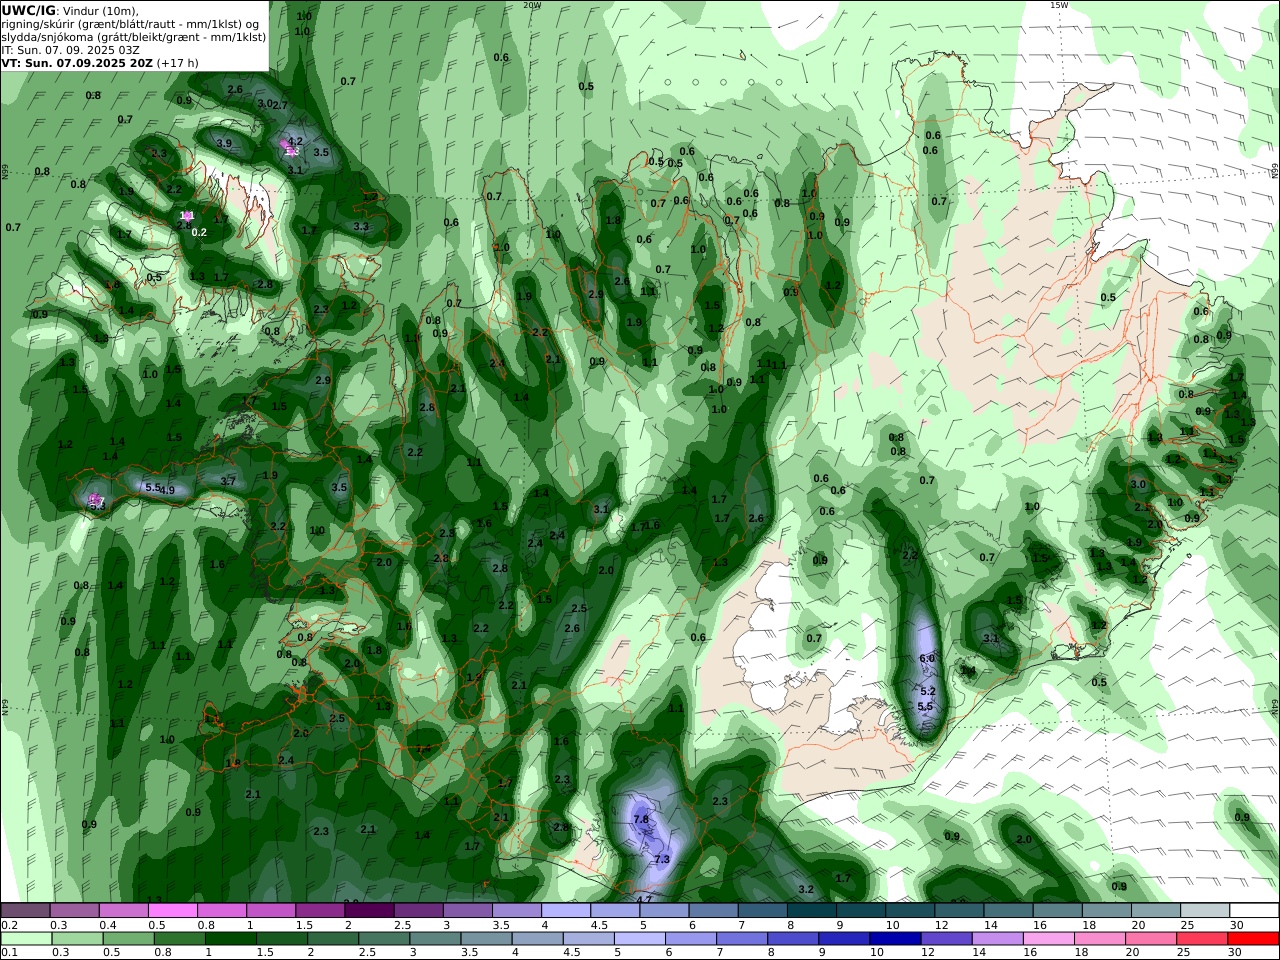Screen dimensions: 1280x960
Task: Select dark teal snow swatch 8–9
Action: (812, 910)
